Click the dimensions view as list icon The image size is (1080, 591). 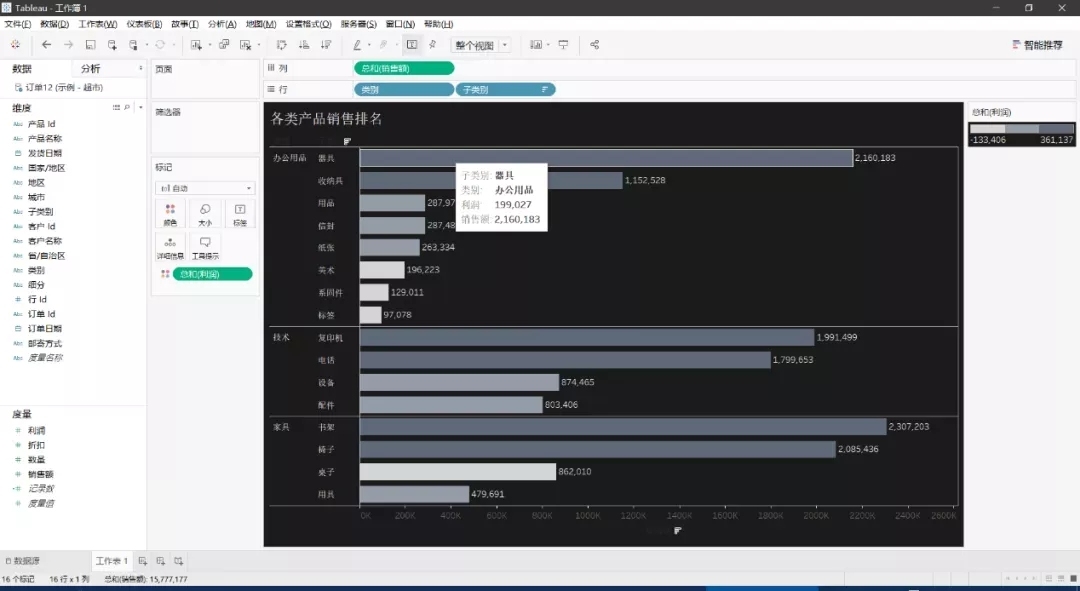[x=116, y=107]
